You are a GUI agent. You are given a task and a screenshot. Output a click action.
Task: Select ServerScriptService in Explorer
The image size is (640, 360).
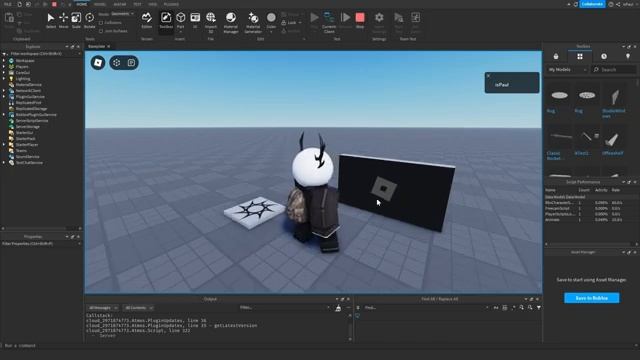[x=32, y=121]
